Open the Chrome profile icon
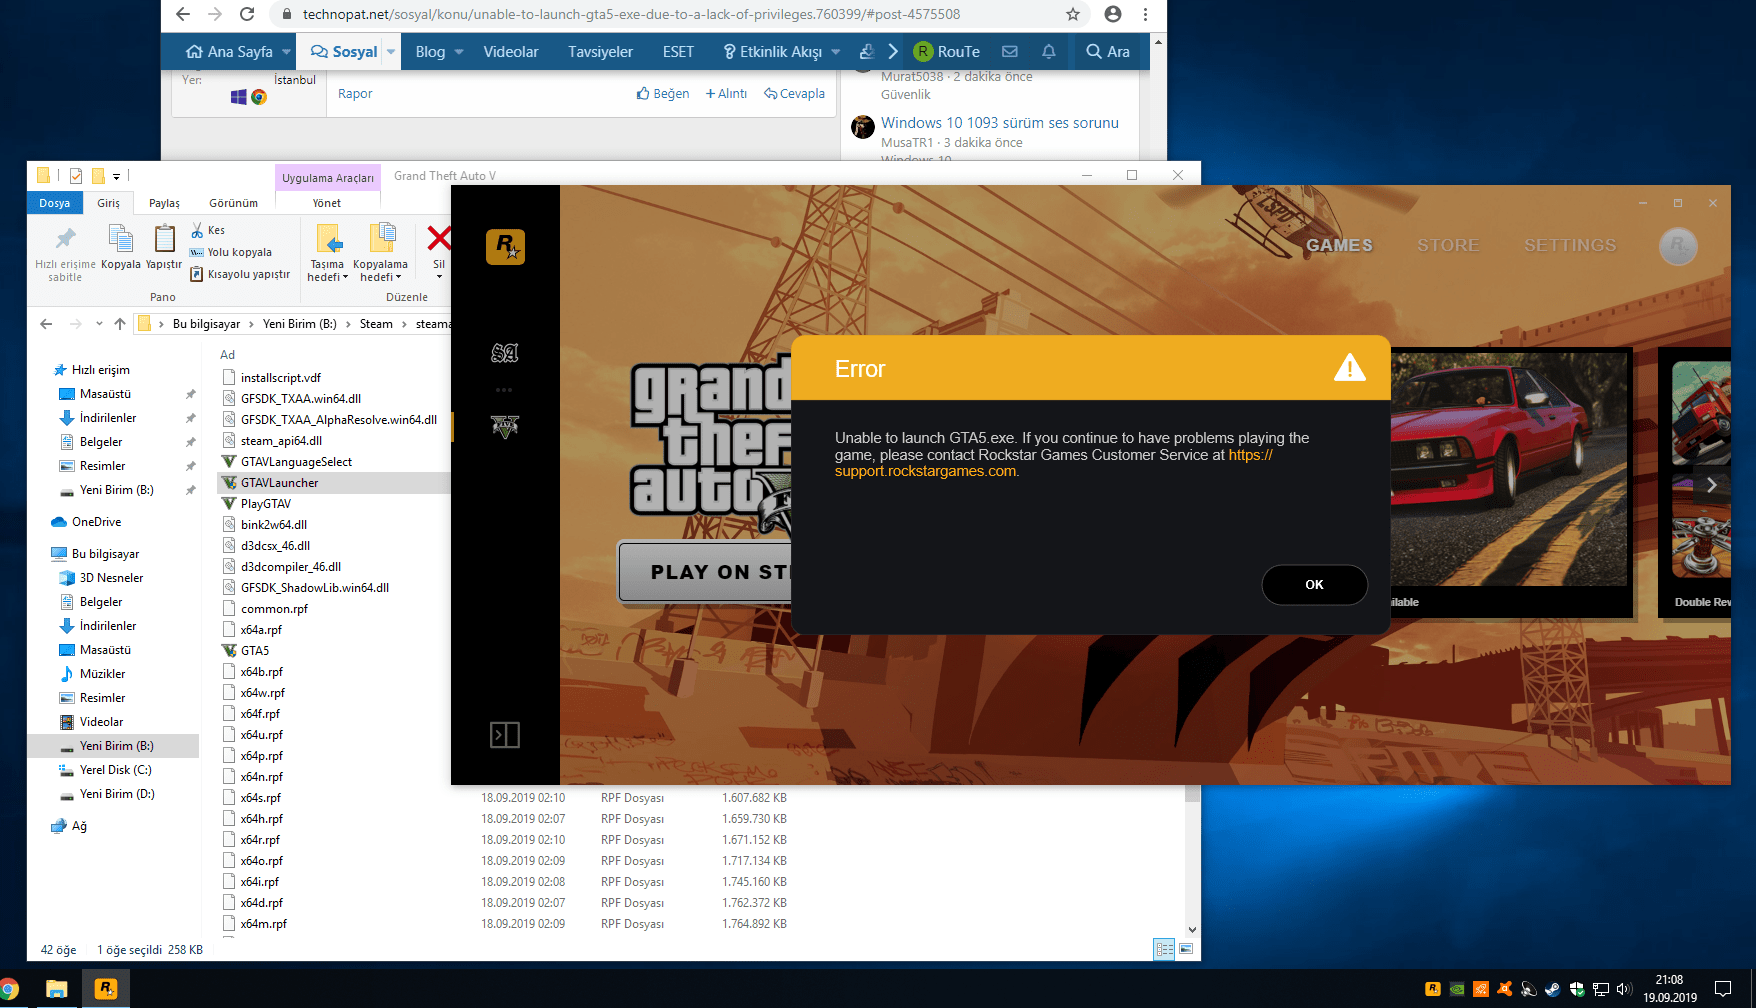 pos(1113,14)
